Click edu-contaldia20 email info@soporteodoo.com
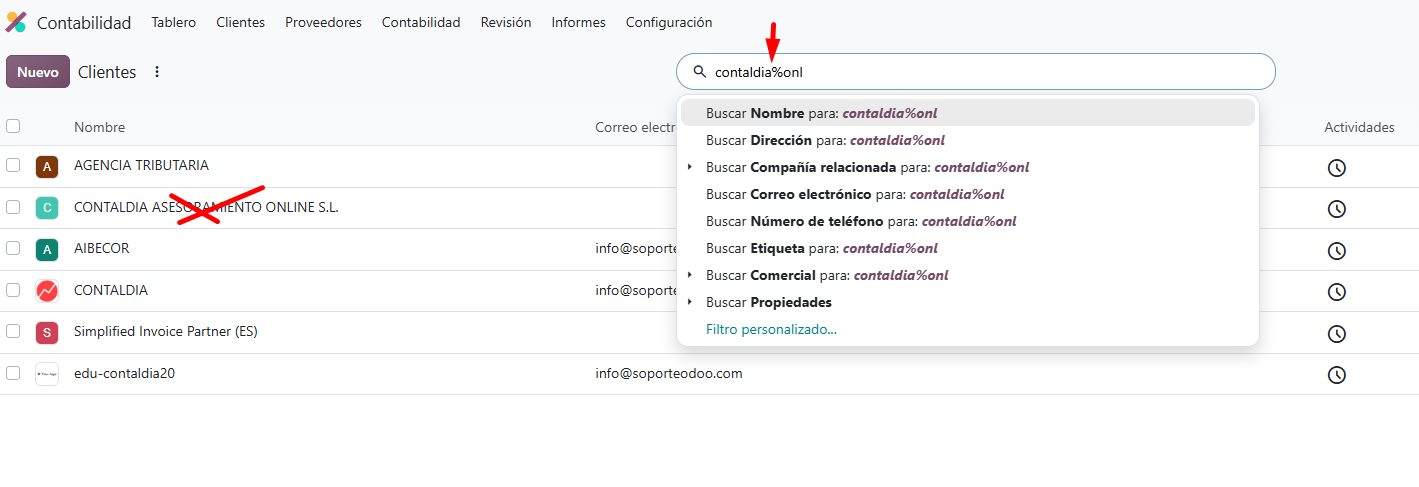The image size is (1419, 487). [x=669, y=373]
